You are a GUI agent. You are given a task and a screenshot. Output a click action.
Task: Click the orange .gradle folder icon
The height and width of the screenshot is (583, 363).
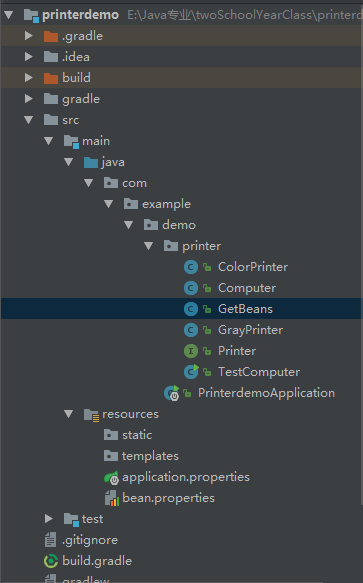point(51,36)
